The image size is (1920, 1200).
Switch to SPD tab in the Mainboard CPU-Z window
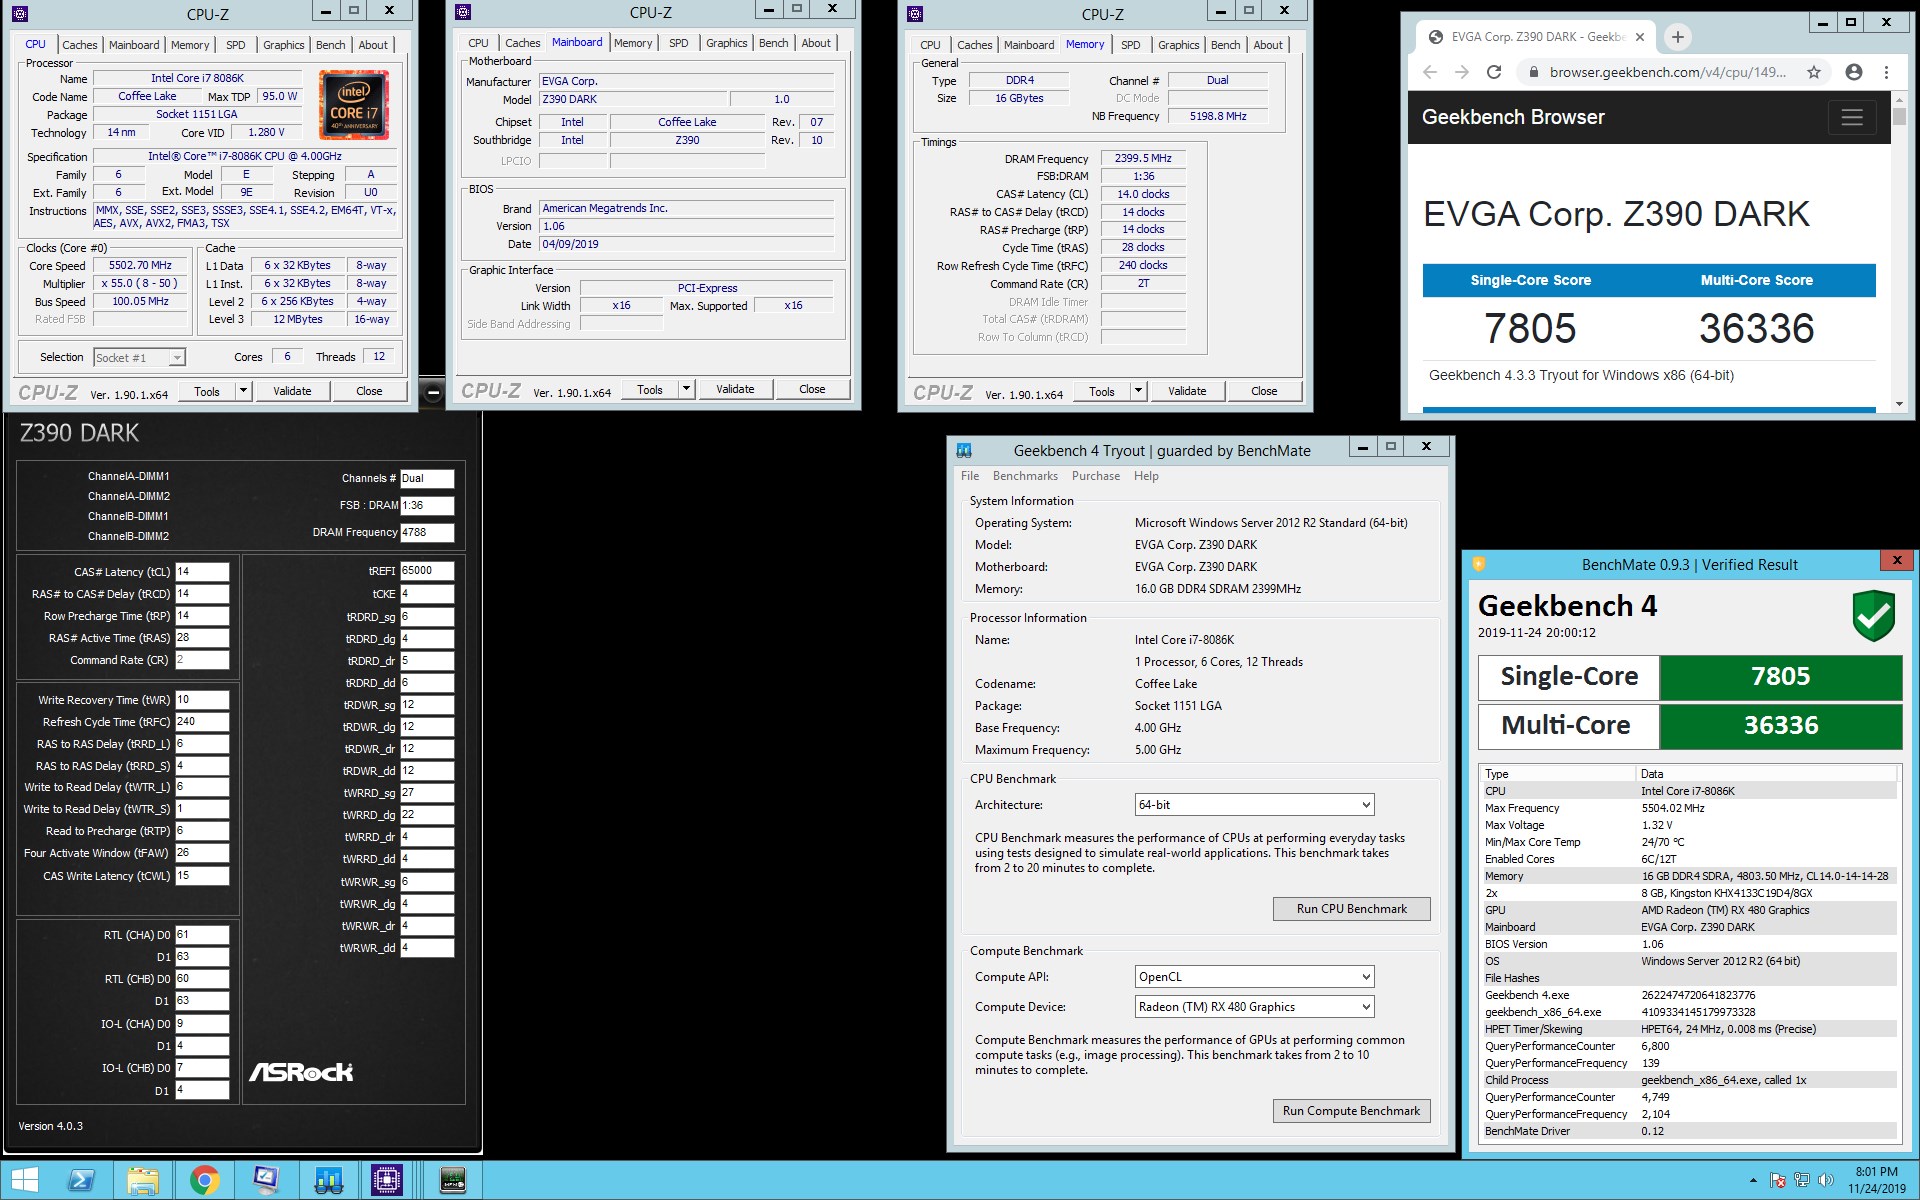pos(678,43)
